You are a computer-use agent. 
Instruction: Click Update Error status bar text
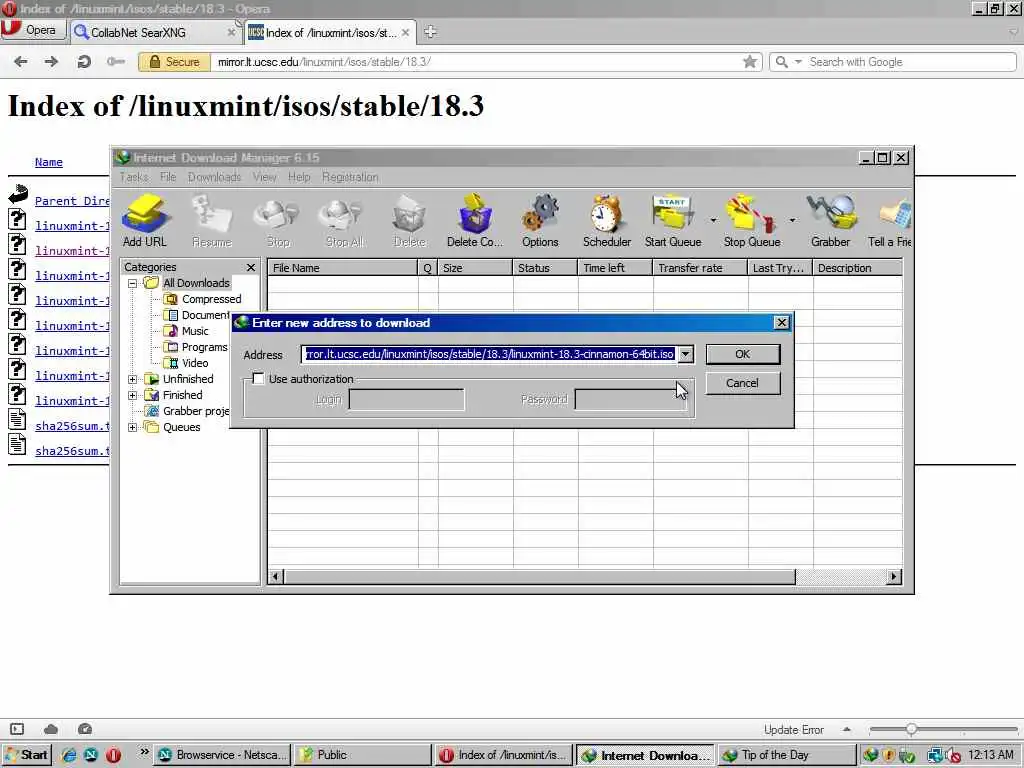[x=793, y=729]
